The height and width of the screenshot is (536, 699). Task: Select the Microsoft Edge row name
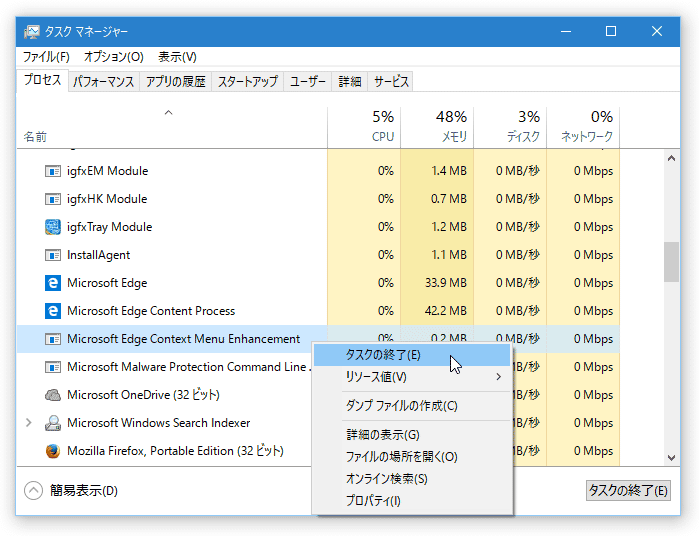coord(107,283)
